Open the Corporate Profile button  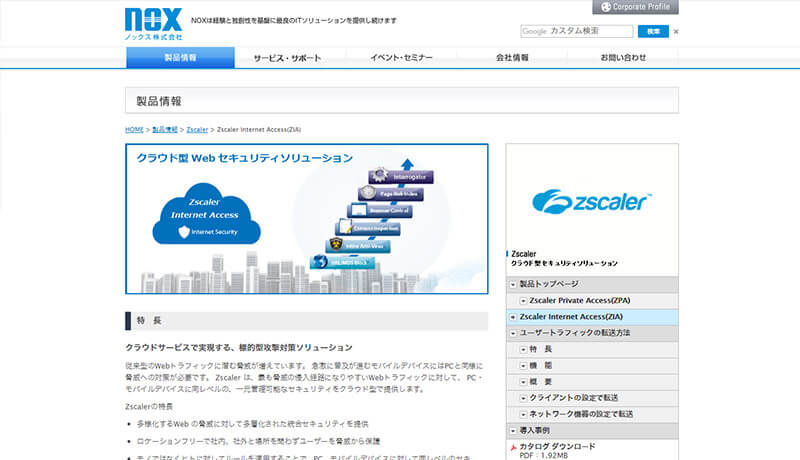tap(635, 7)
